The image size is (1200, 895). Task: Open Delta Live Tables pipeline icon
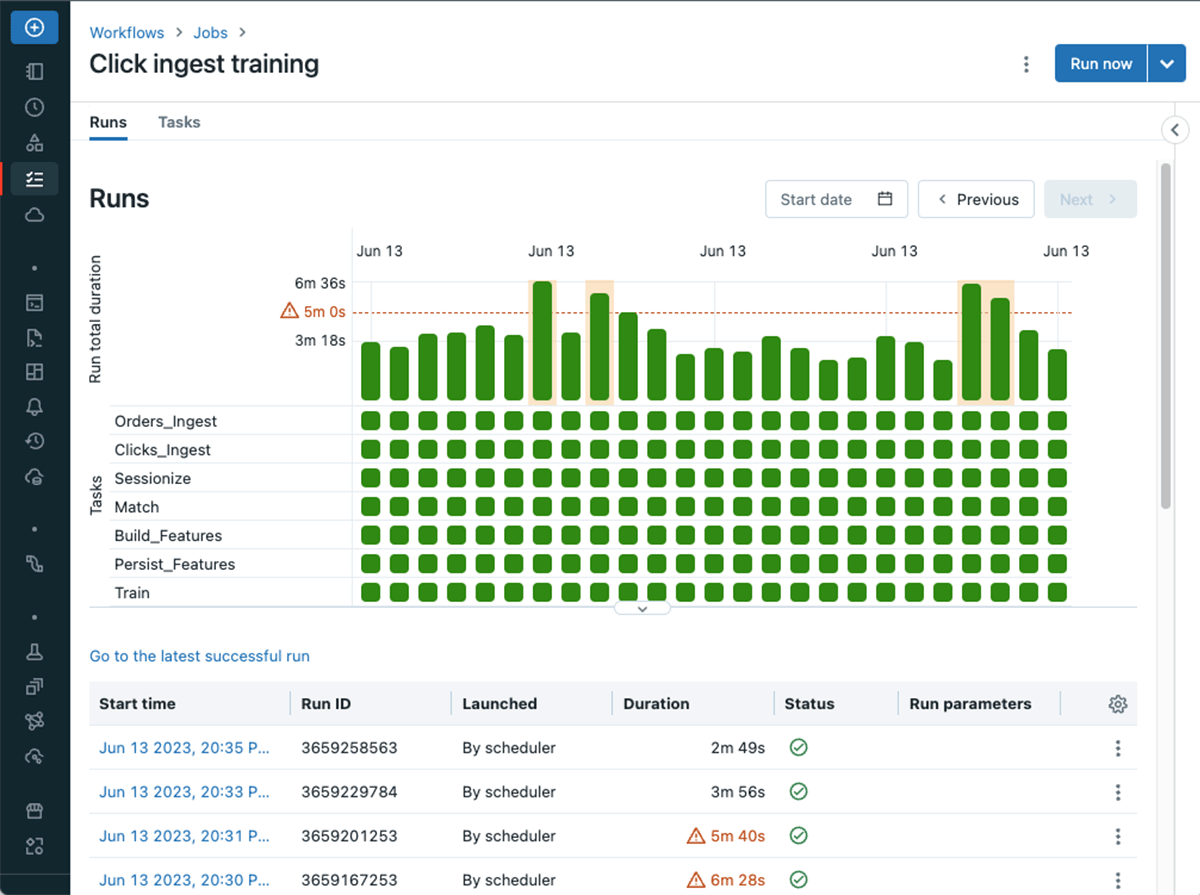point(34,564)
